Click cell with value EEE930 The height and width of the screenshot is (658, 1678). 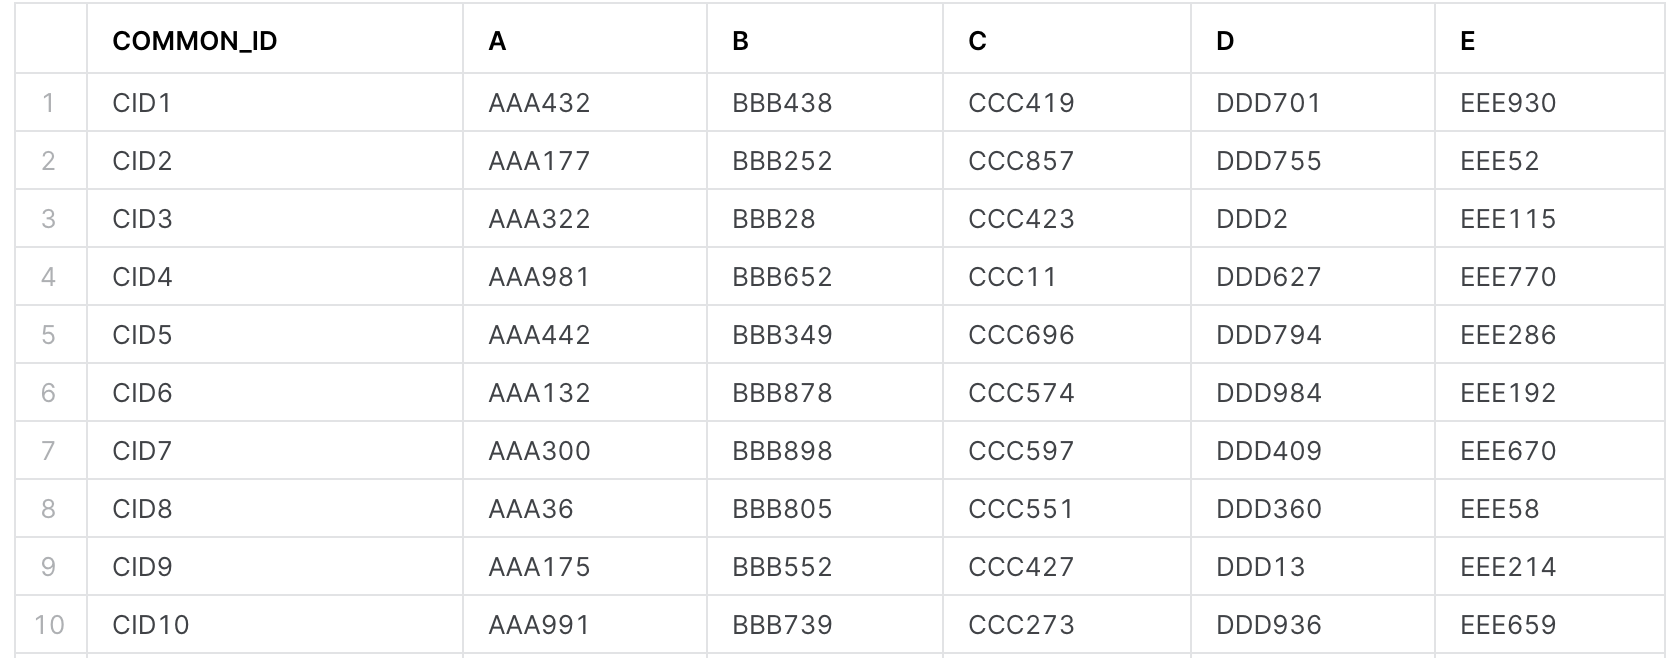[x=1508, y=103]
